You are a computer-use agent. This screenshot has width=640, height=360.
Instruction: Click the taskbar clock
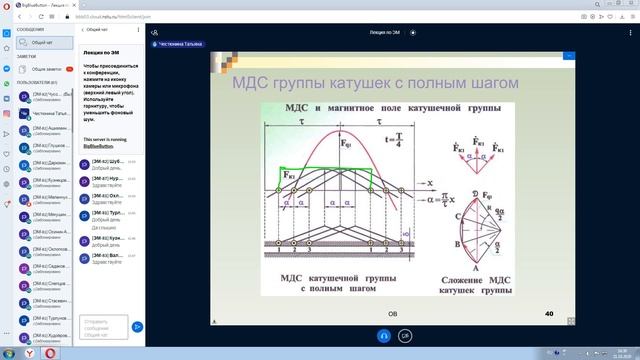[x=622, y=353]
